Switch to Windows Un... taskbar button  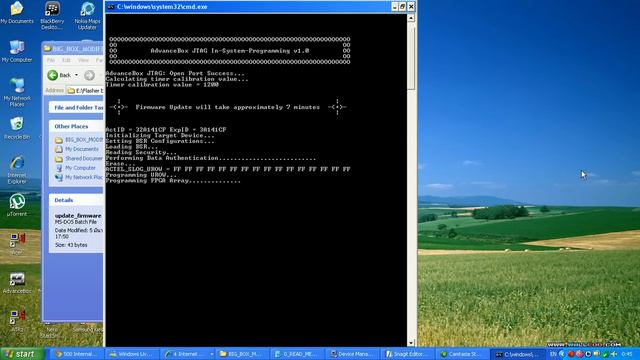point(131,354)
